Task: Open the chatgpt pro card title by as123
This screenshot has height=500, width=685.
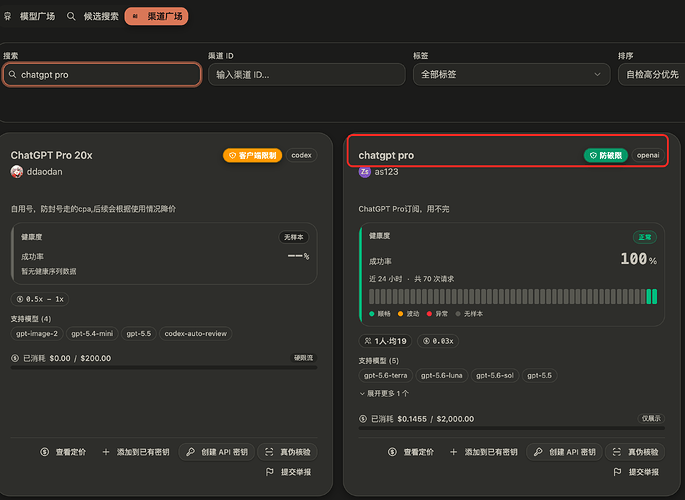Action: 386,155
